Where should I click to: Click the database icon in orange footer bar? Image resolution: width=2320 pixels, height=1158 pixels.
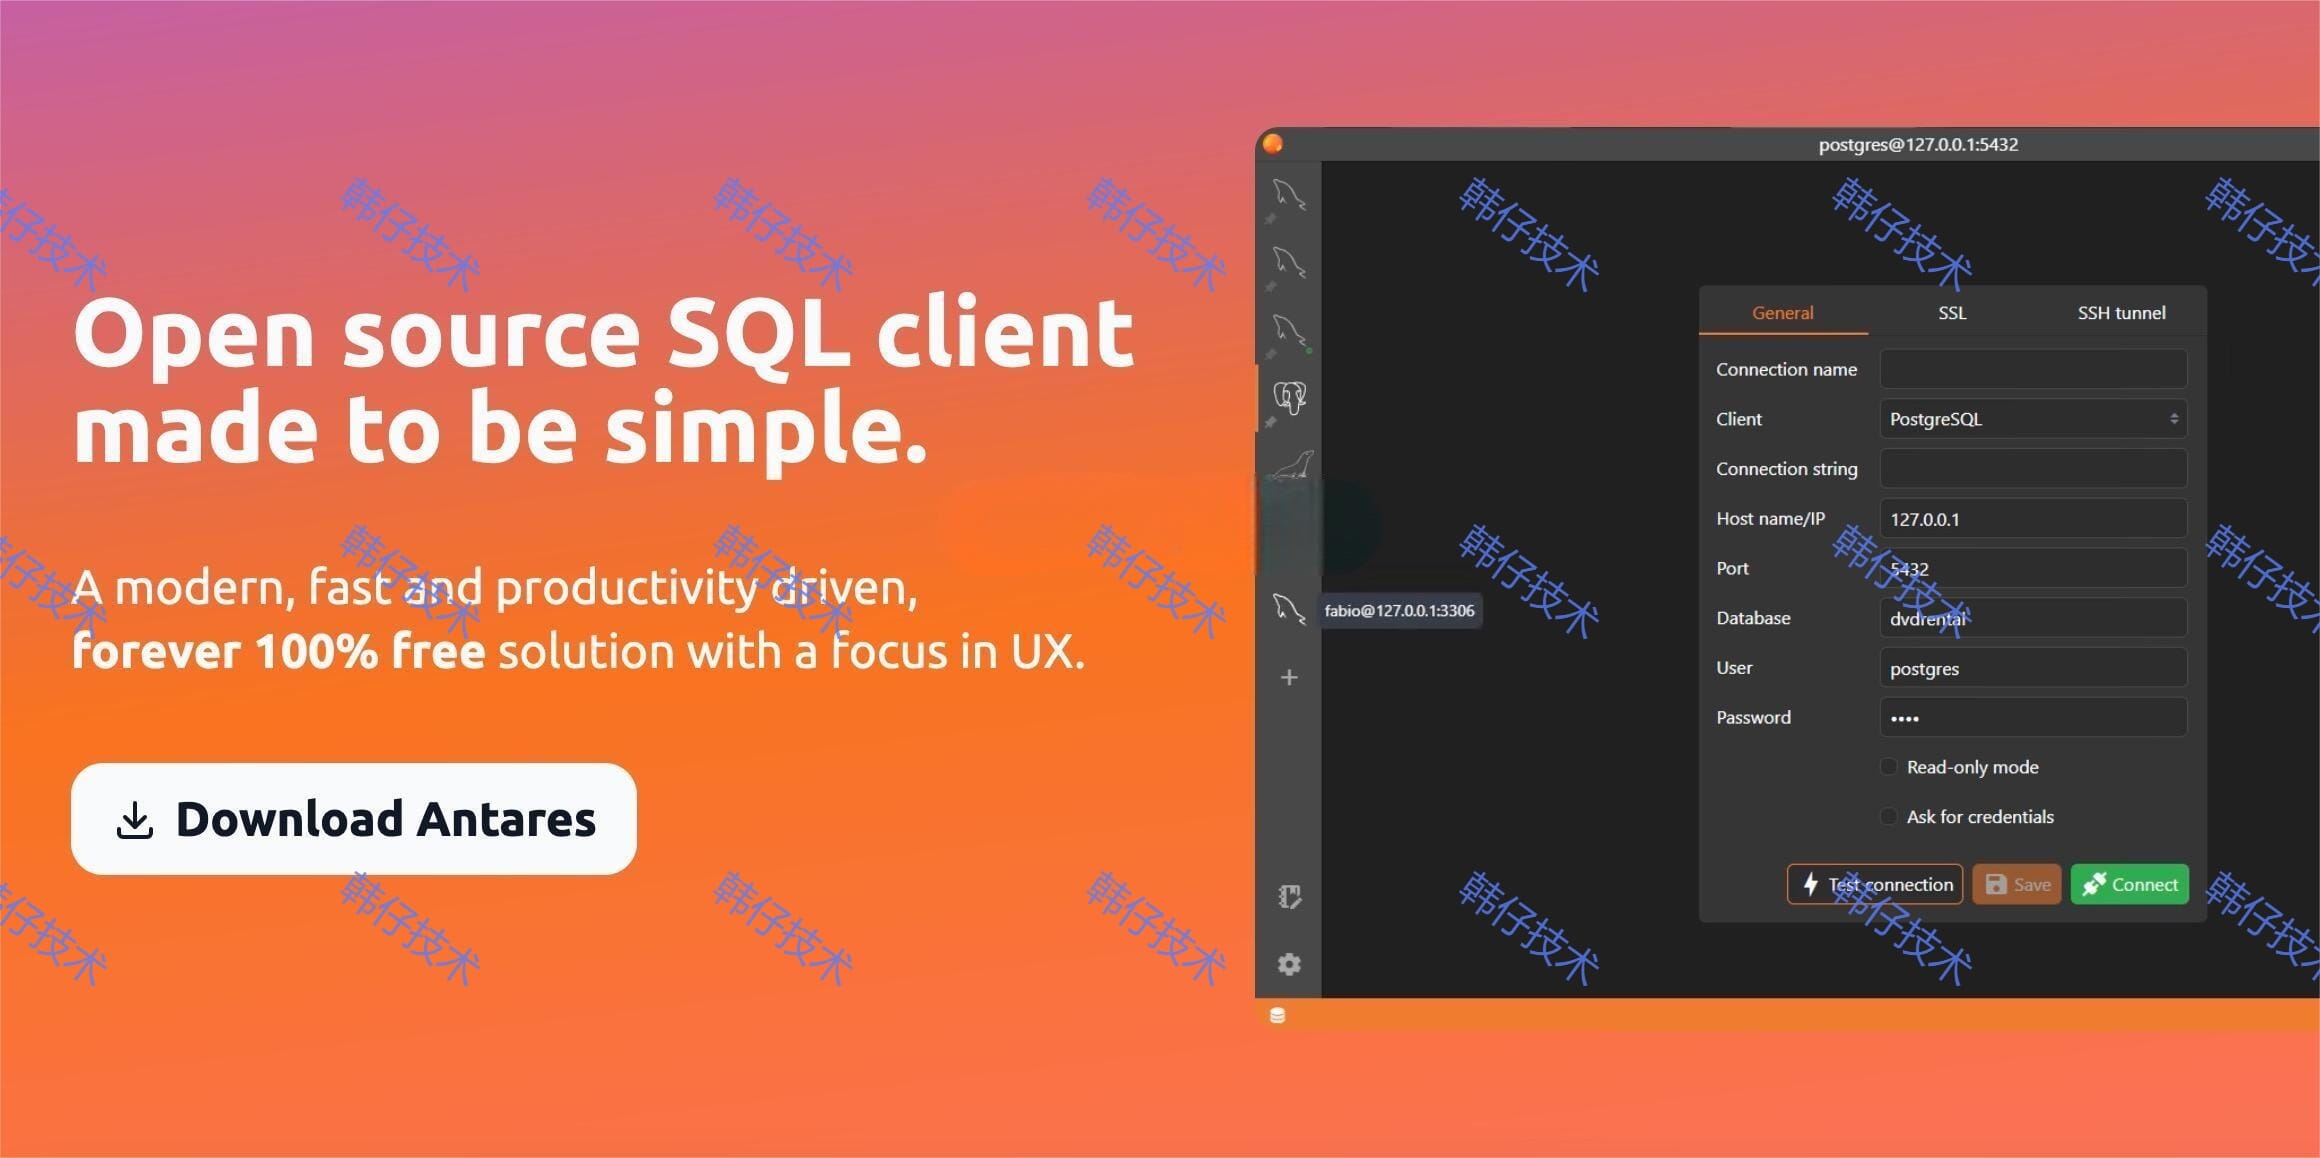[x=1277, y=1016]
